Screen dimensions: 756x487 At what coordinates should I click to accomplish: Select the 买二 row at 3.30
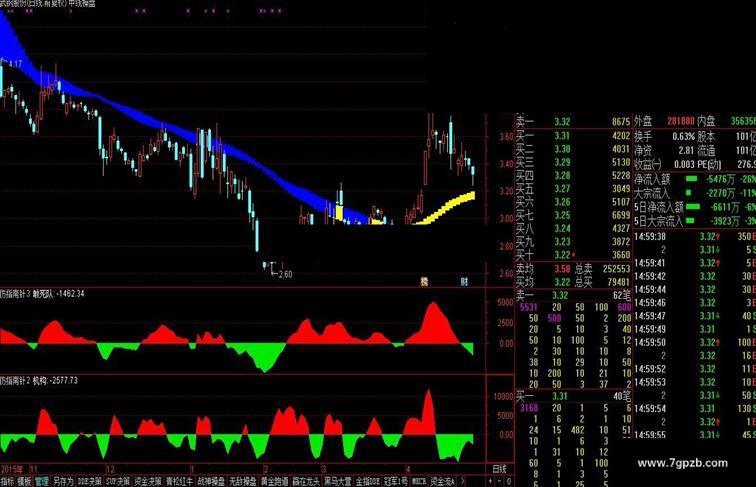point(573,149)
